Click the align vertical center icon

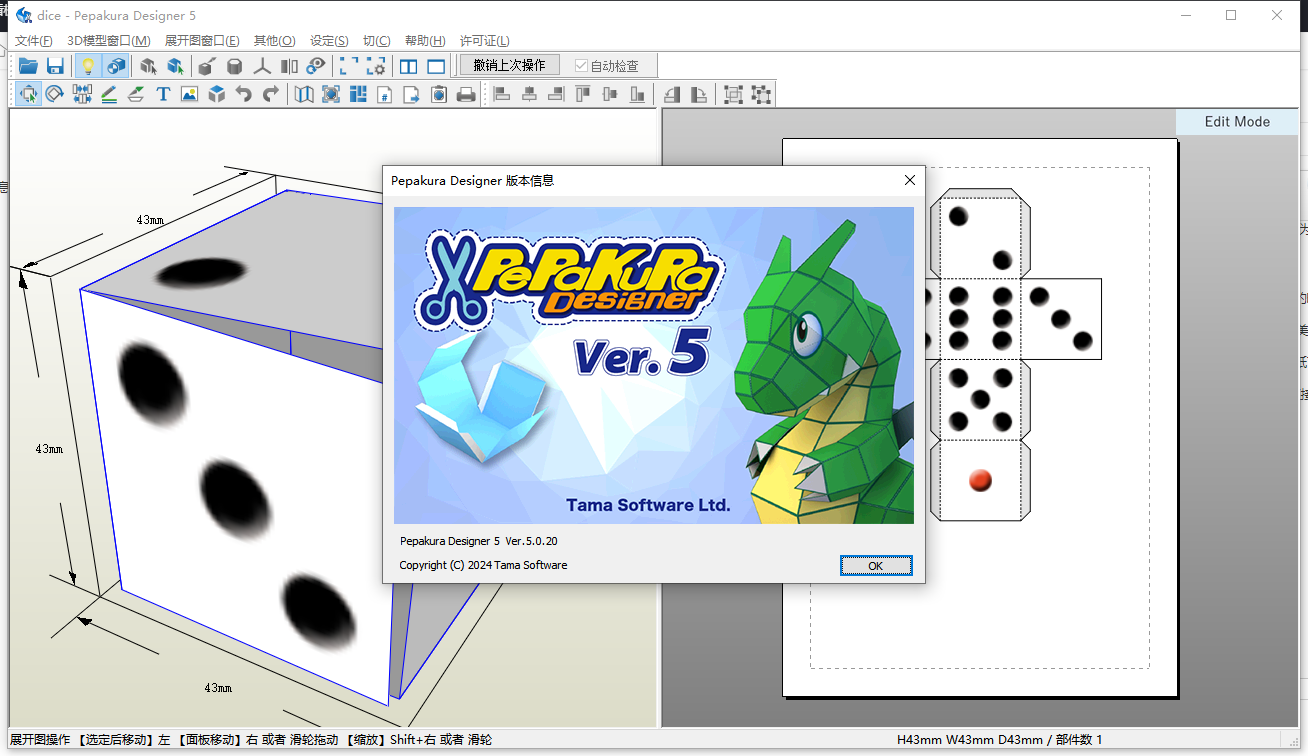point(611,94)
